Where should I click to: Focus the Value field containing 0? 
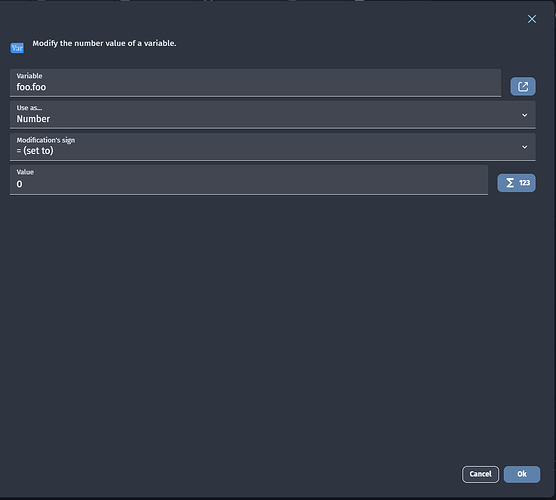249,180
